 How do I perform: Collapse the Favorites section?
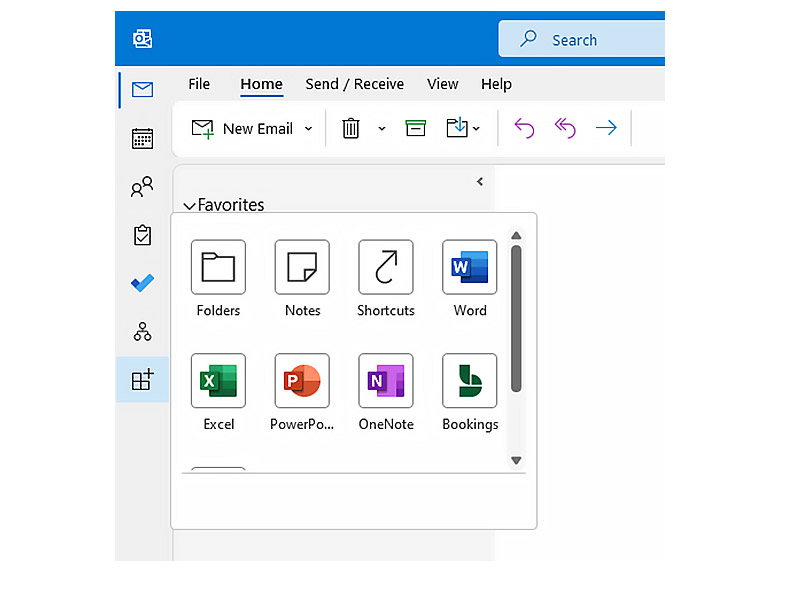189,206
